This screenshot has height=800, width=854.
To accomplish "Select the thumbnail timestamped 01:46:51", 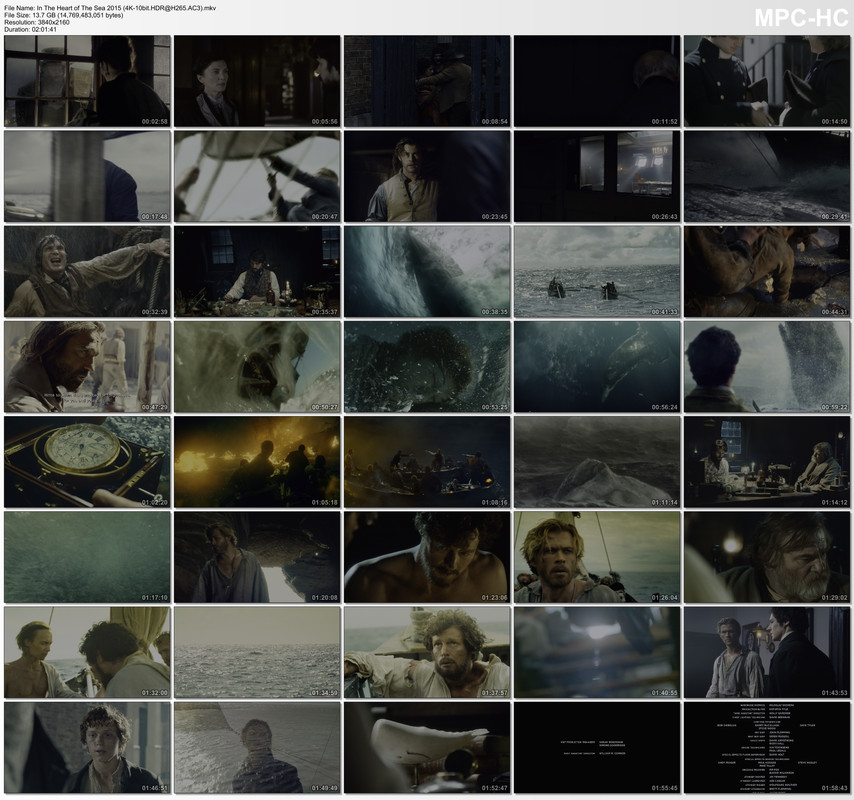I will click(87, 747).
